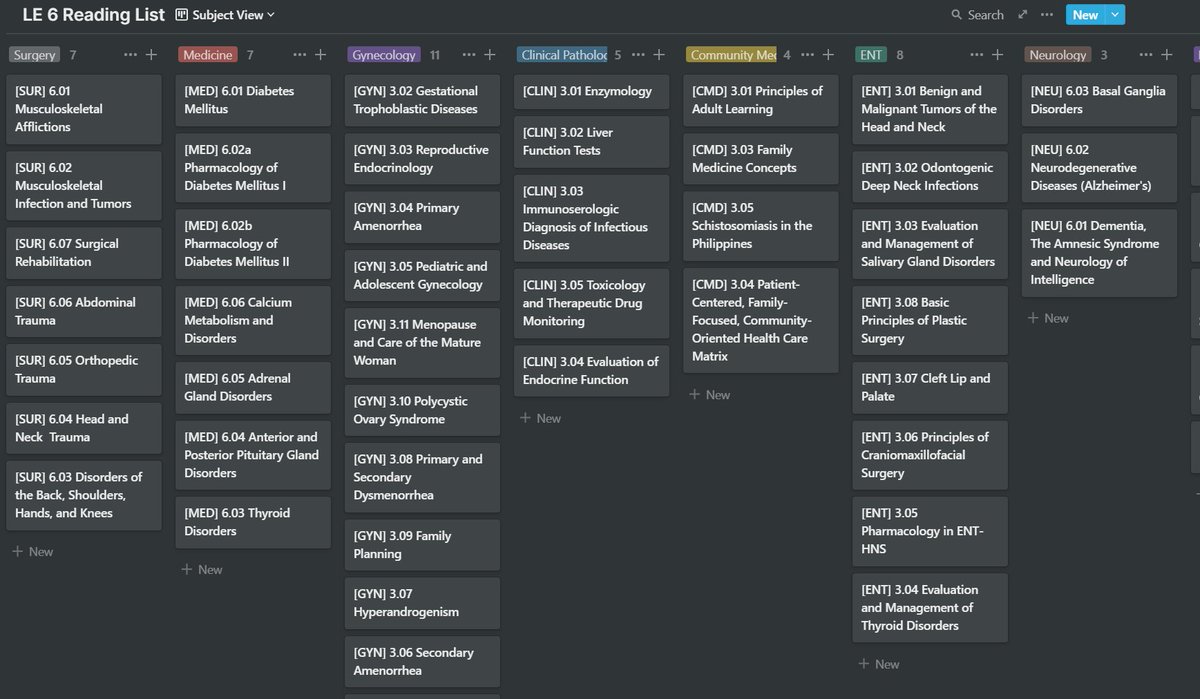Click the Community Medicine group tag
Viewport: 1200px width, 699px height.
[733, 55]
